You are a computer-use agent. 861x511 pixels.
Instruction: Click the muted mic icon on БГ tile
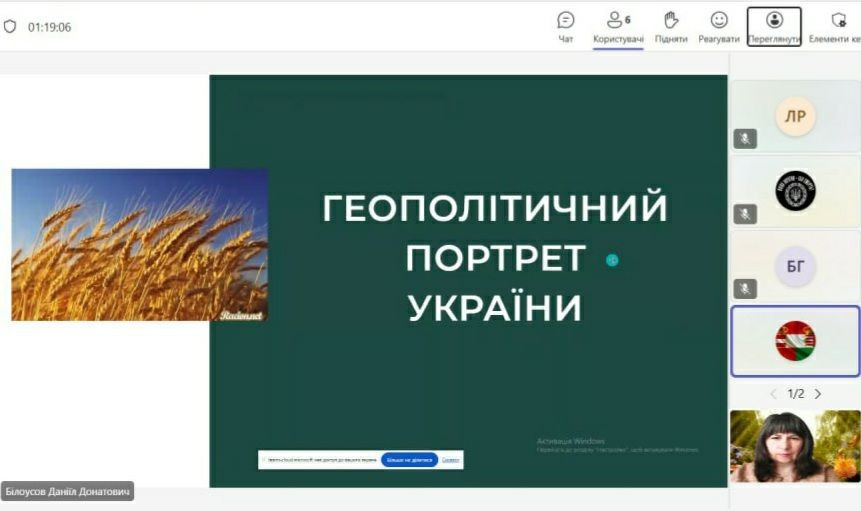(x=745, y=288)
